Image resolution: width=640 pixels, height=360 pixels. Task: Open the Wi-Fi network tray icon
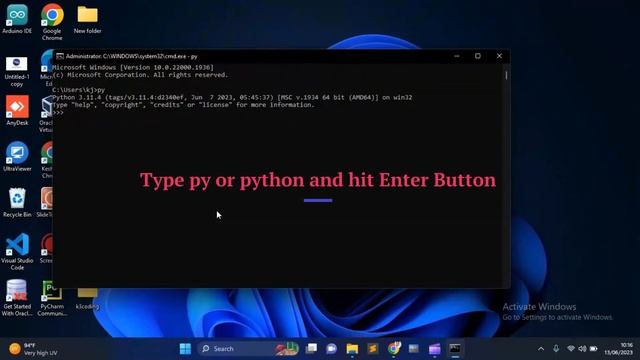[x=571, y=349]
